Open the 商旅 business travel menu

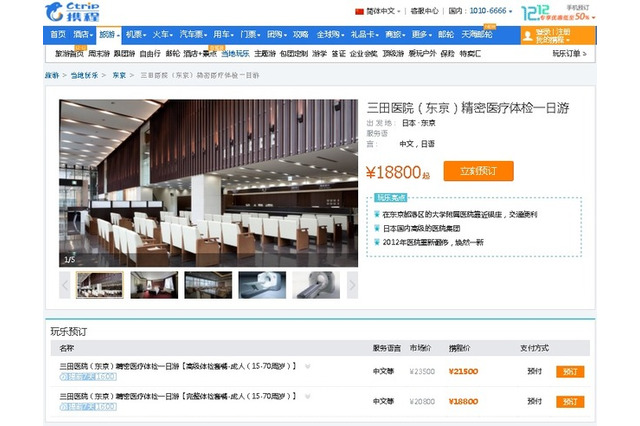tap(395, 35)
